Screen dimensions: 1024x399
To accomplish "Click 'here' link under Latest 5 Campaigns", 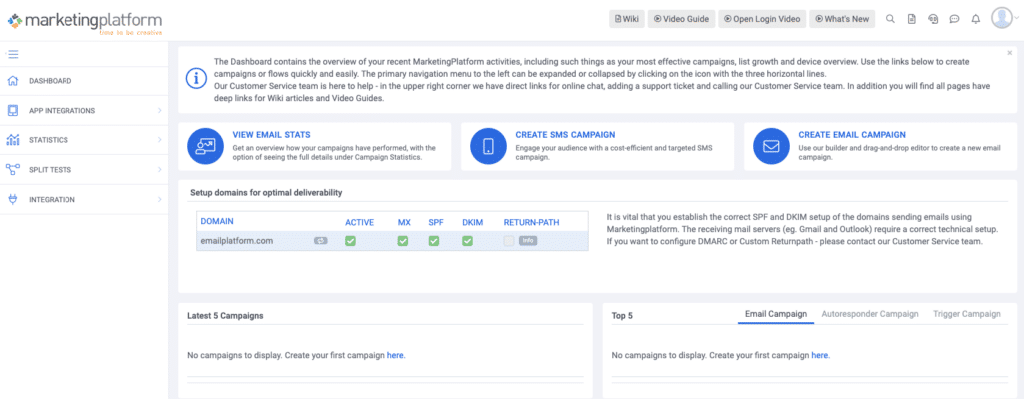I will pyautogui.click(x=396, y=355).
